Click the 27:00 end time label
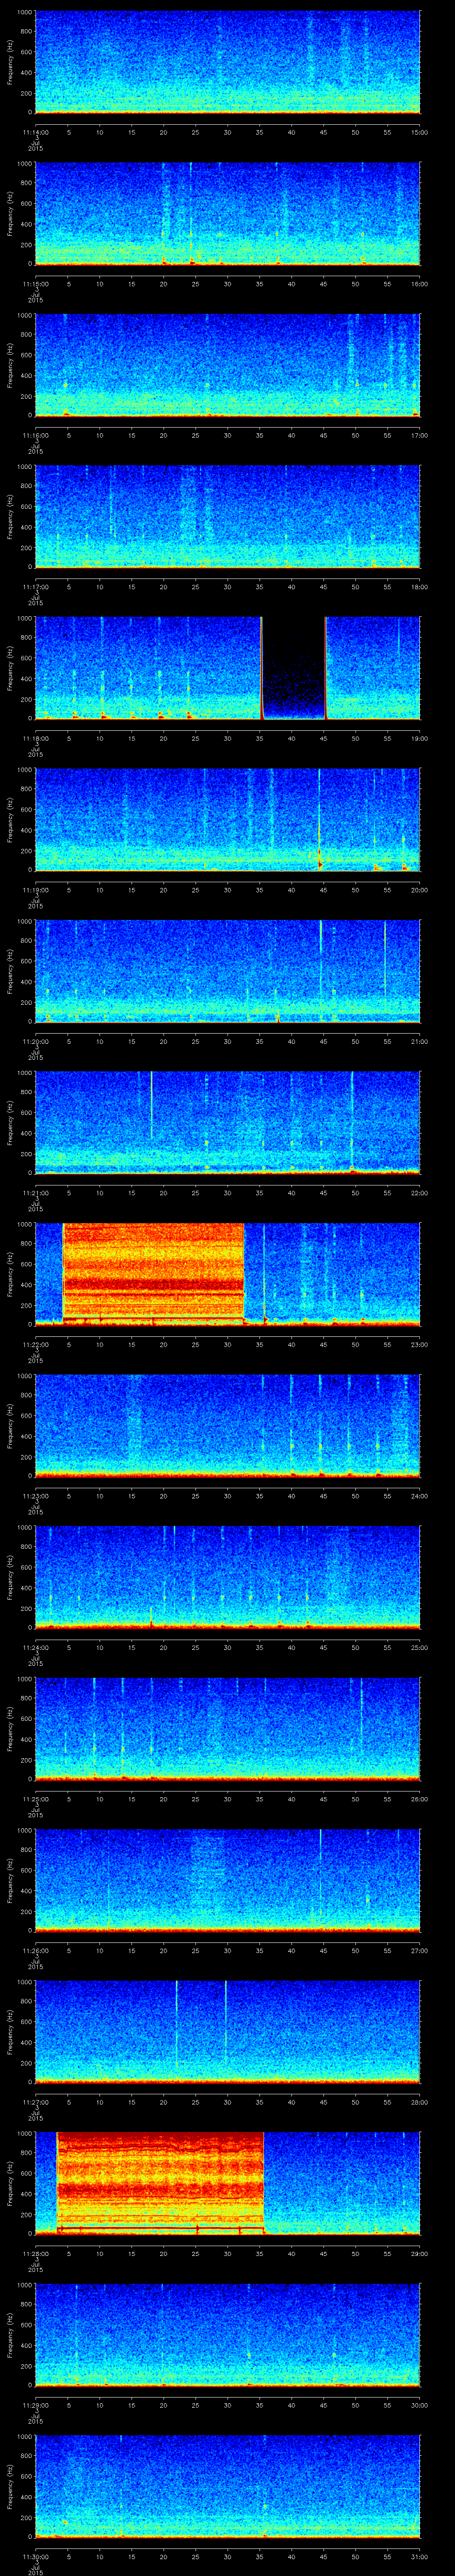The image size is (455, 2576). [420, 1950]
